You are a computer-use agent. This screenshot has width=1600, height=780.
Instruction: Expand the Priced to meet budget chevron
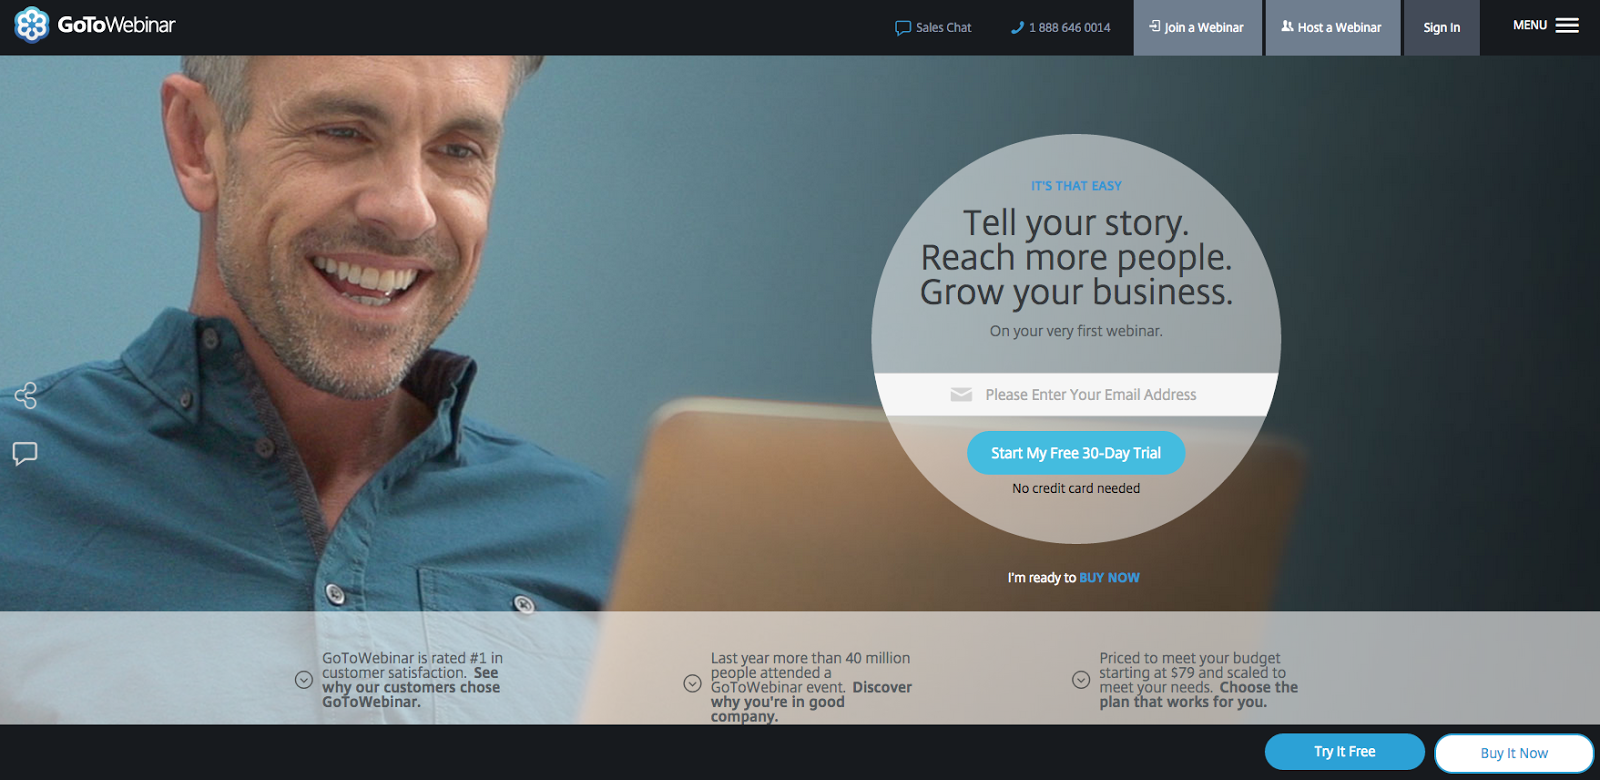click(1081, 680)
